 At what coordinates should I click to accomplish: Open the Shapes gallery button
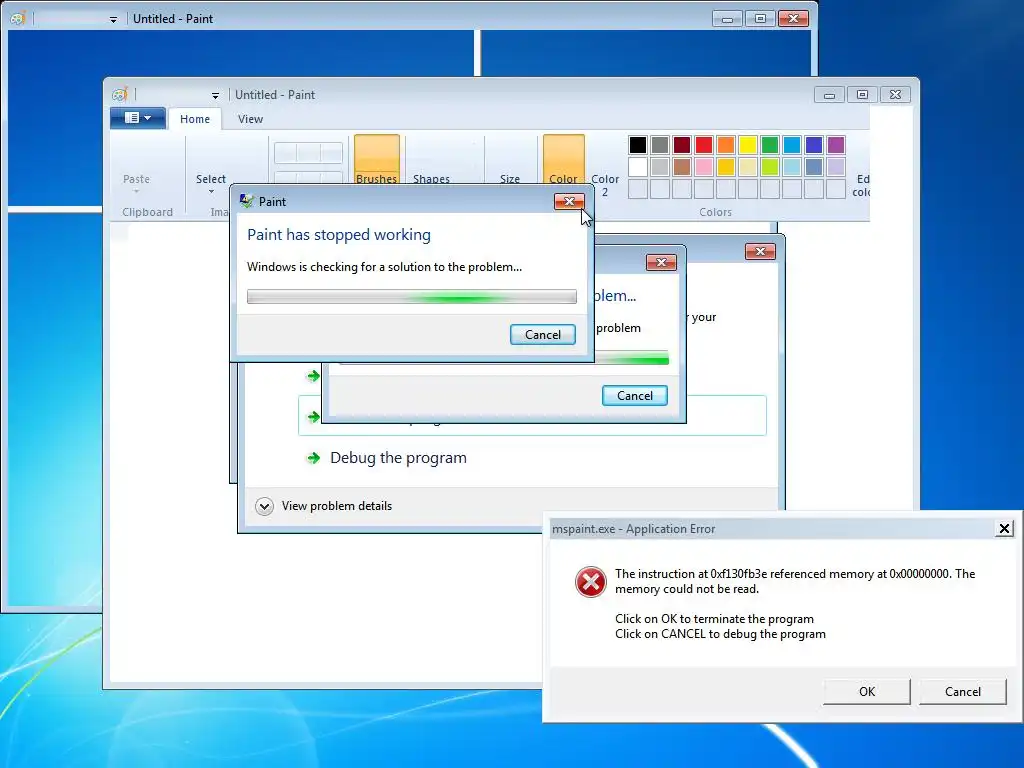[x=431, y=161]
